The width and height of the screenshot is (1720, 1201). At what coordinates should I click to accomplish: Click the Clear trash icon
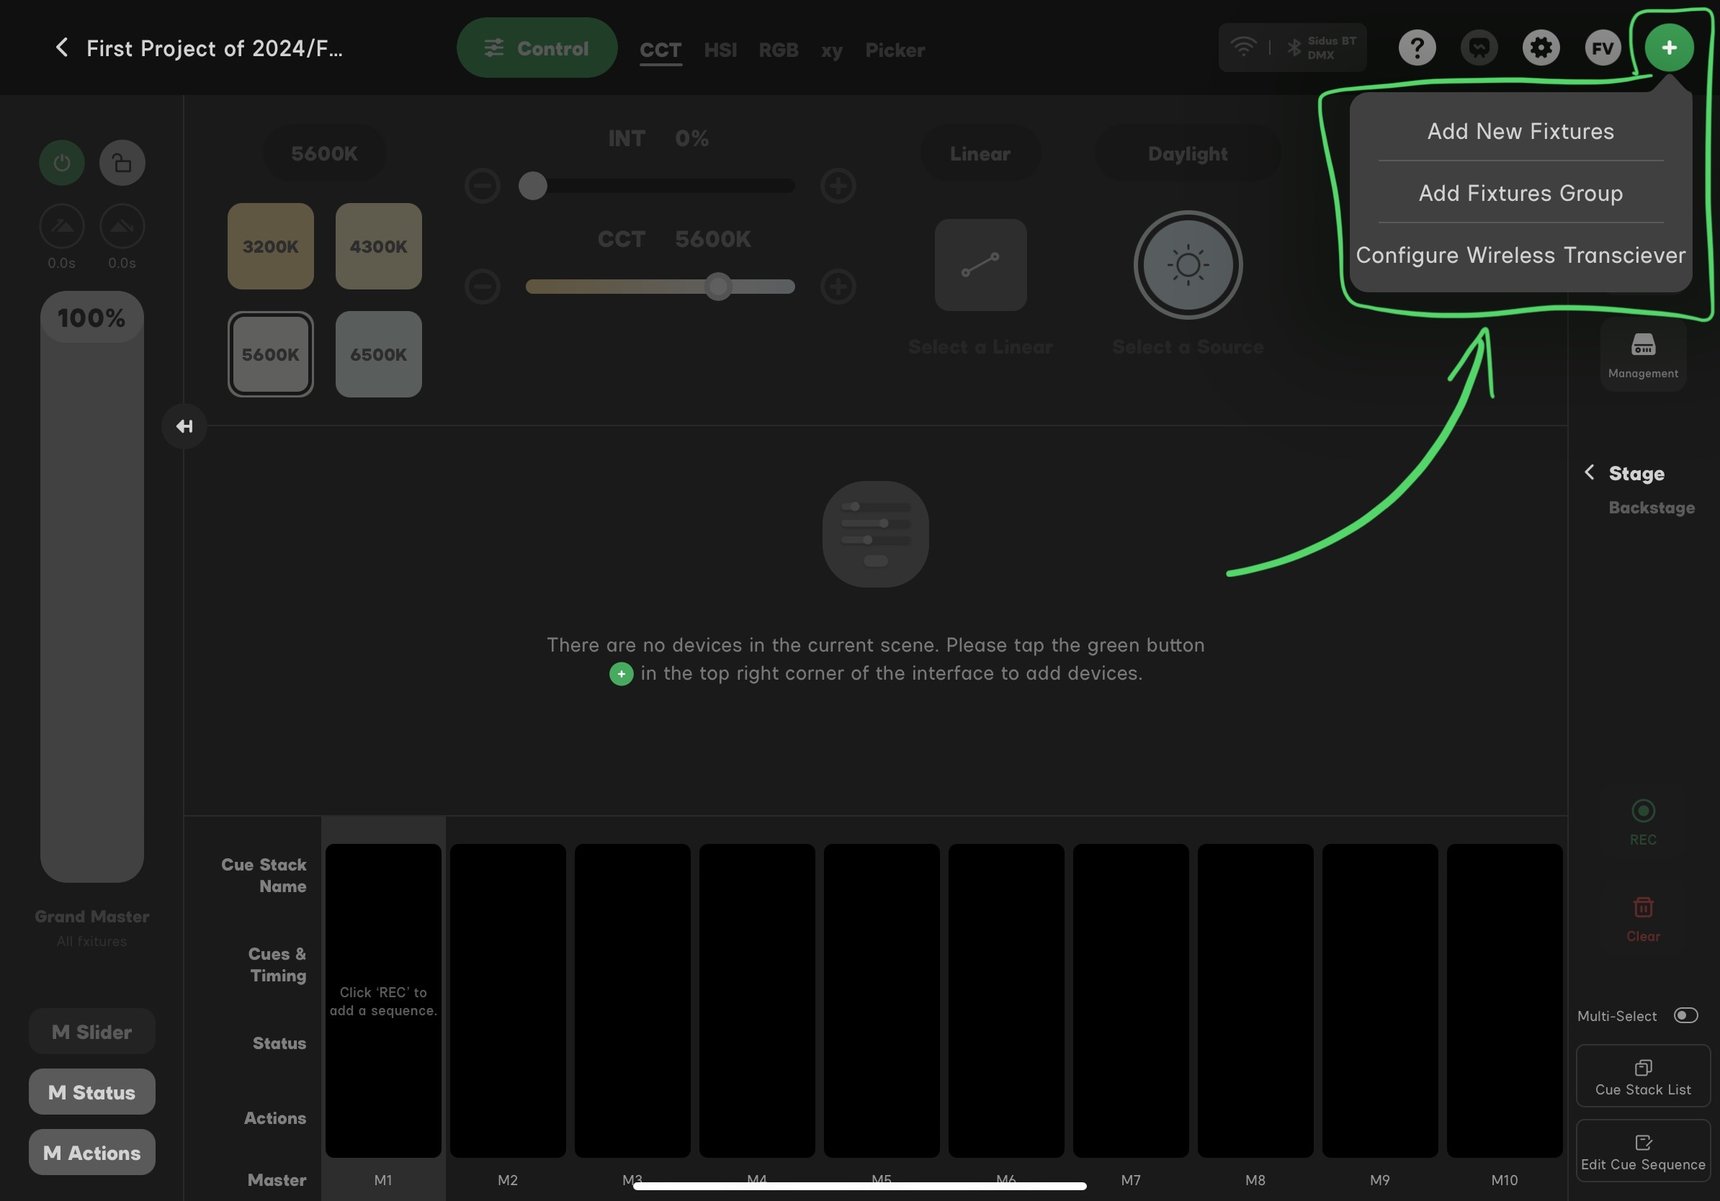pyautogui.click(x=1643, y=907)
